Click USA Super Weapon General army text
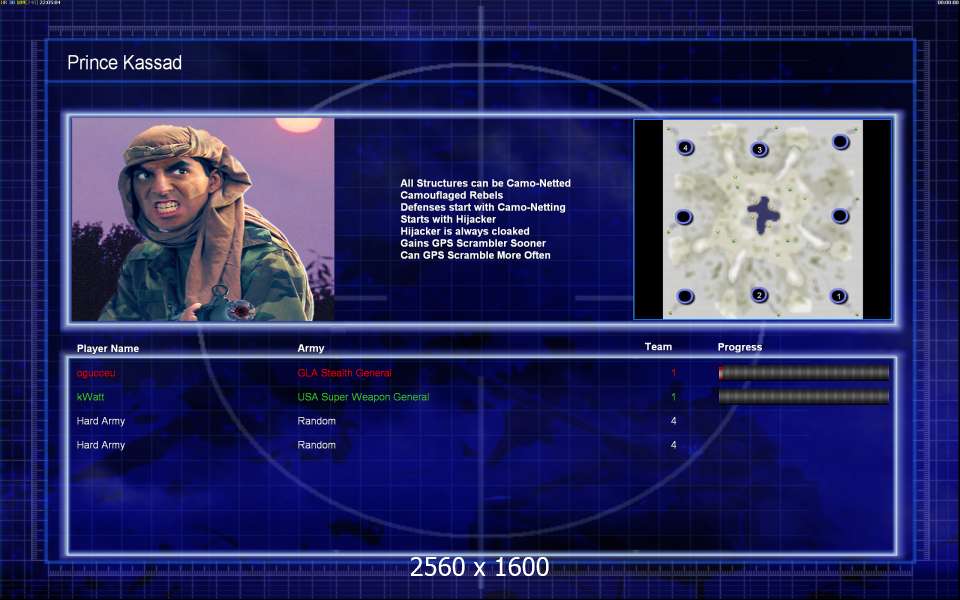The width and height of the screenshot is (960, 600). tap(363, 397)
